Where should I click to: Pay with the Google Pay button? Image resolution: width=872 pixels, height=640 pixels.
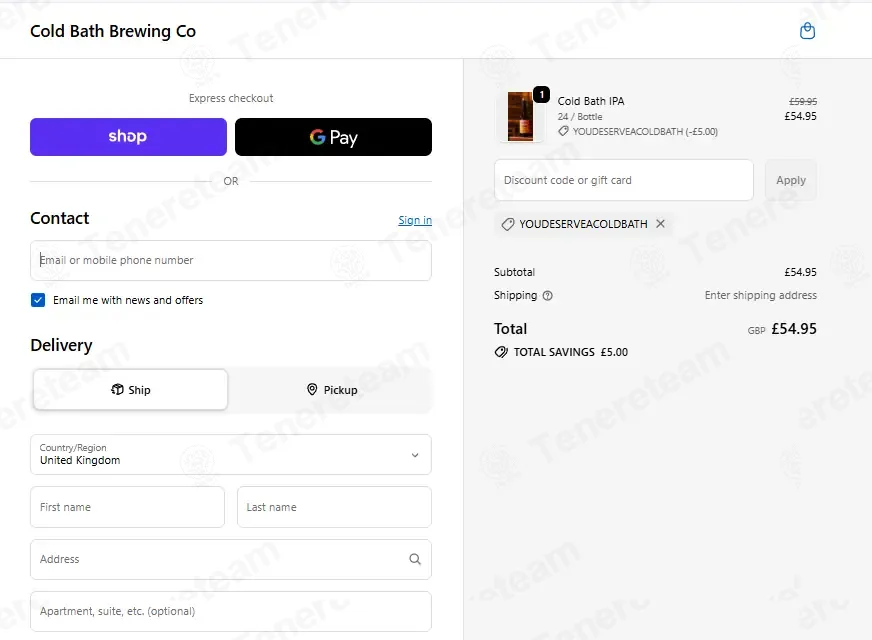333,137
